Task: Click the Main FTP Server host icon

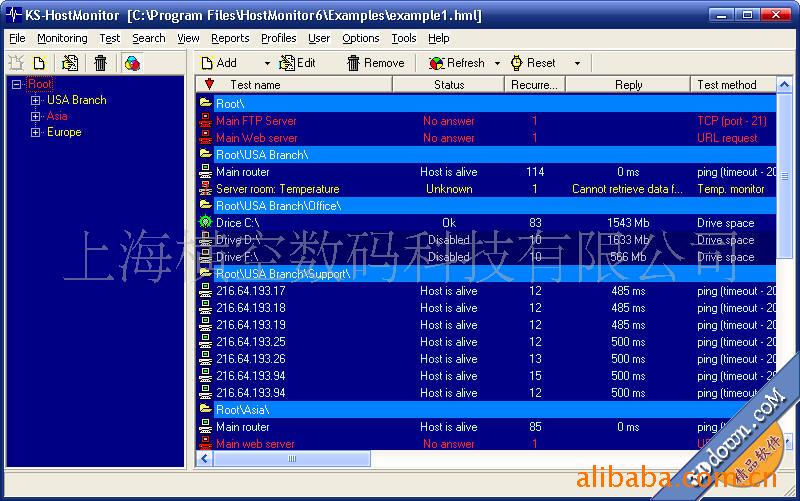Action: pos(205,121)
